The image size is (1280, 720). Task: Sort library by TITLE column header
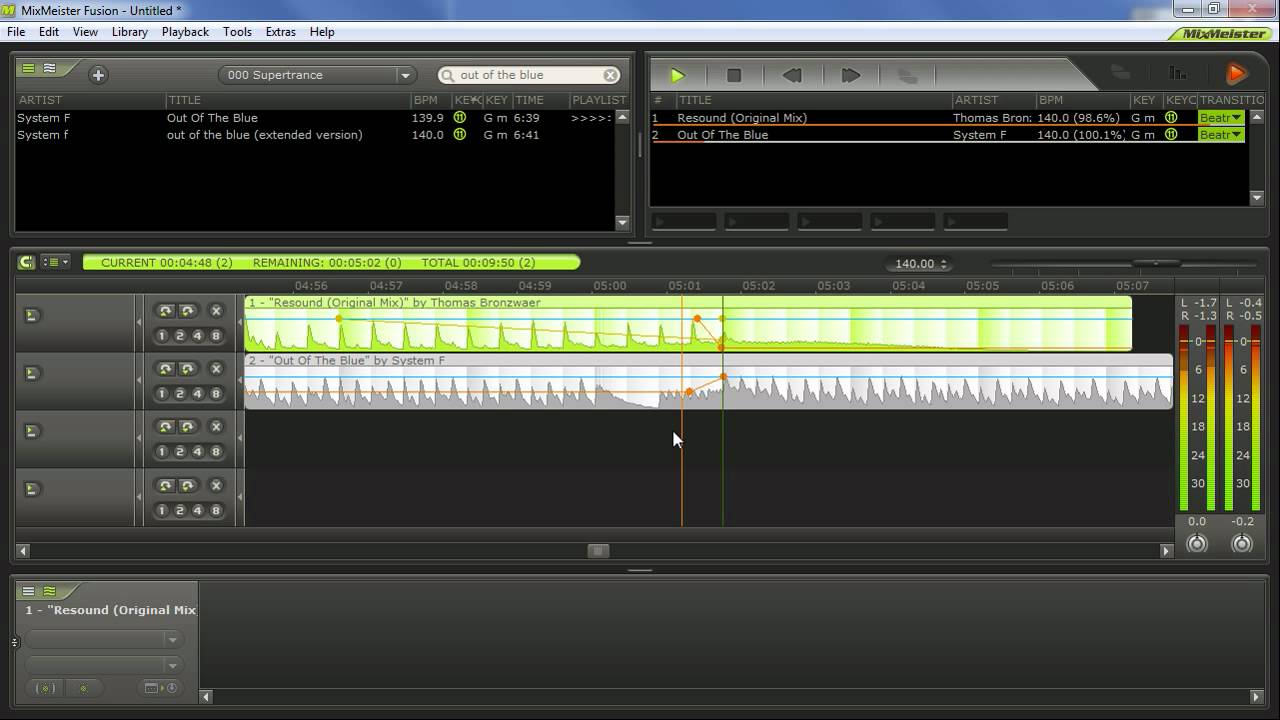[x=287, y=100]
